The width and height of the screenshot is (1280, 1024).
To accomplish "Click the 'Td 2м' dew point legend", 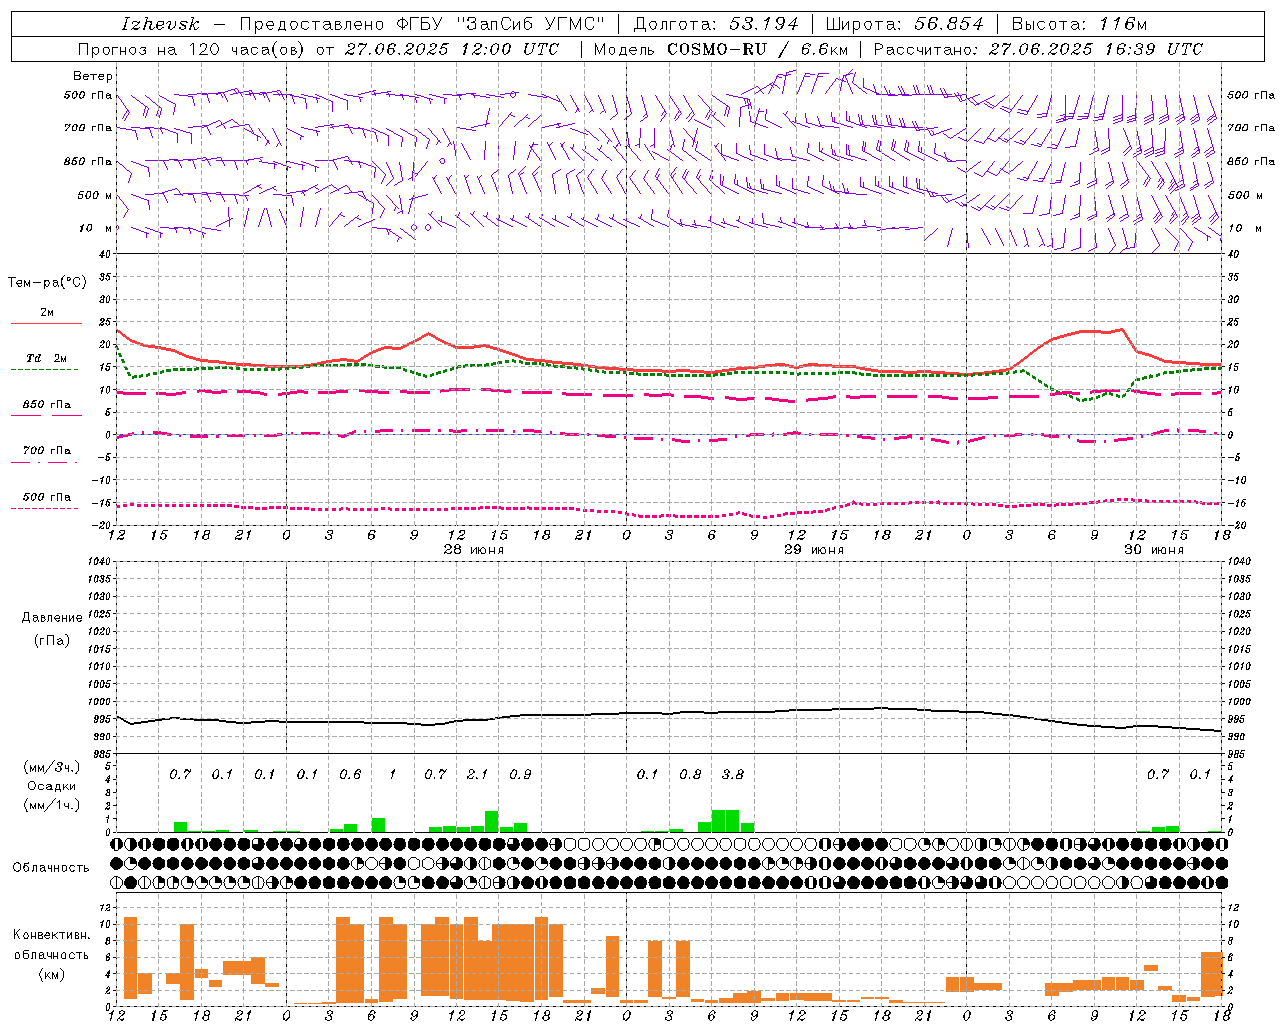I will [47, 358].
